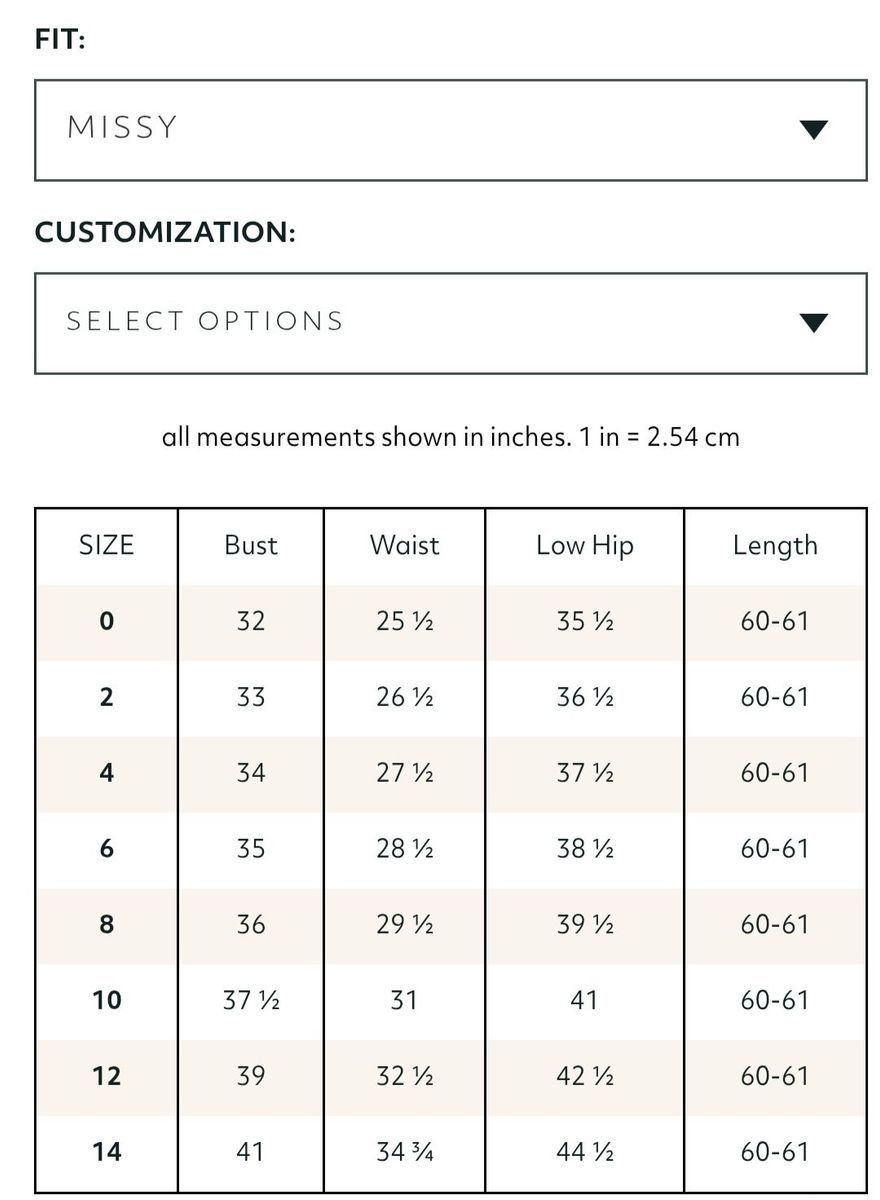This screenshot has height=1200, width=880.
Task: Click the size 12 length value
Action: 775,1076
